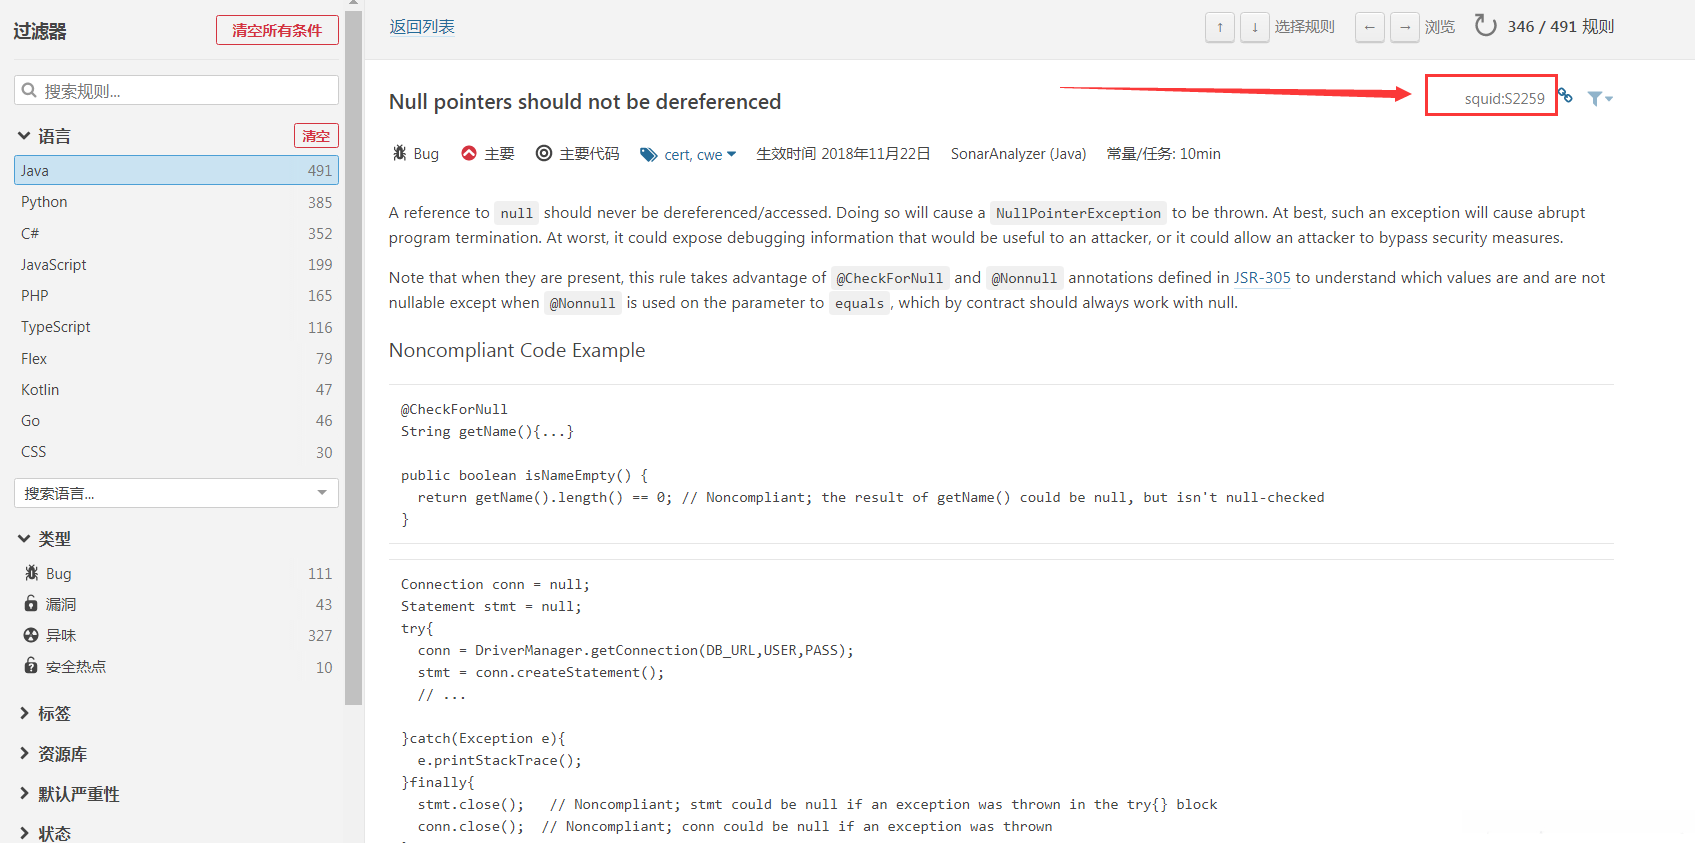Click the major severity icon
This screenshot has width=1695, height=843.
click(x=469, y=153)
